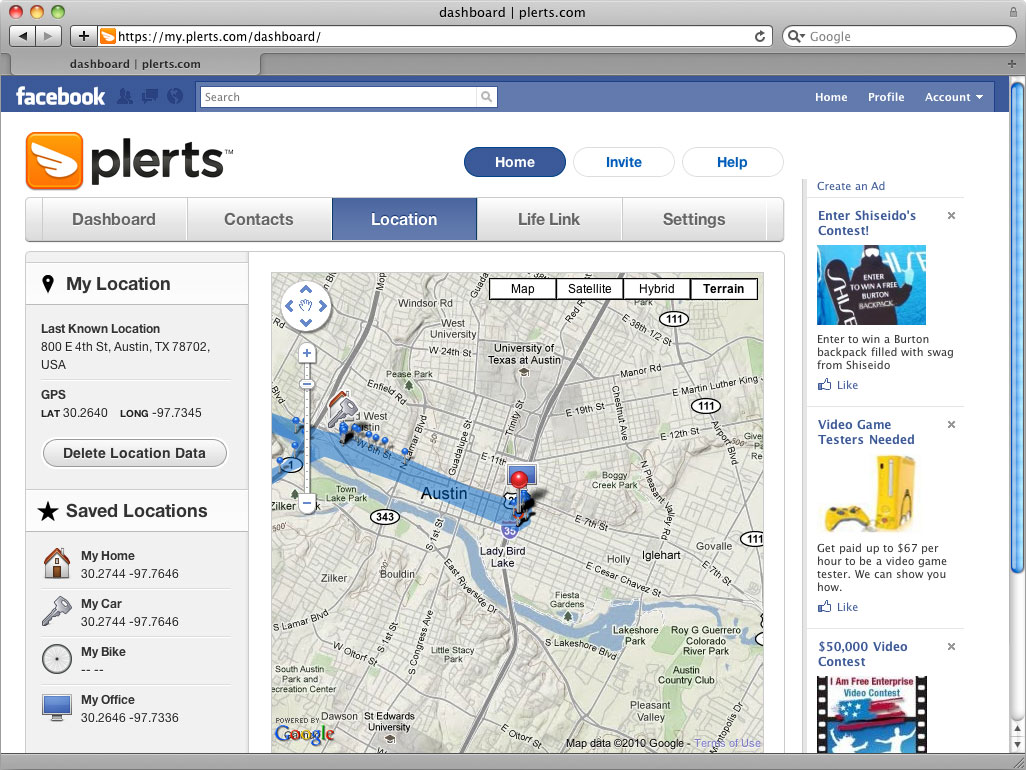This screenshot has width=1026, height=770.
Task: Focus the Facebook Search input field
Action: [x=338, y=97]
